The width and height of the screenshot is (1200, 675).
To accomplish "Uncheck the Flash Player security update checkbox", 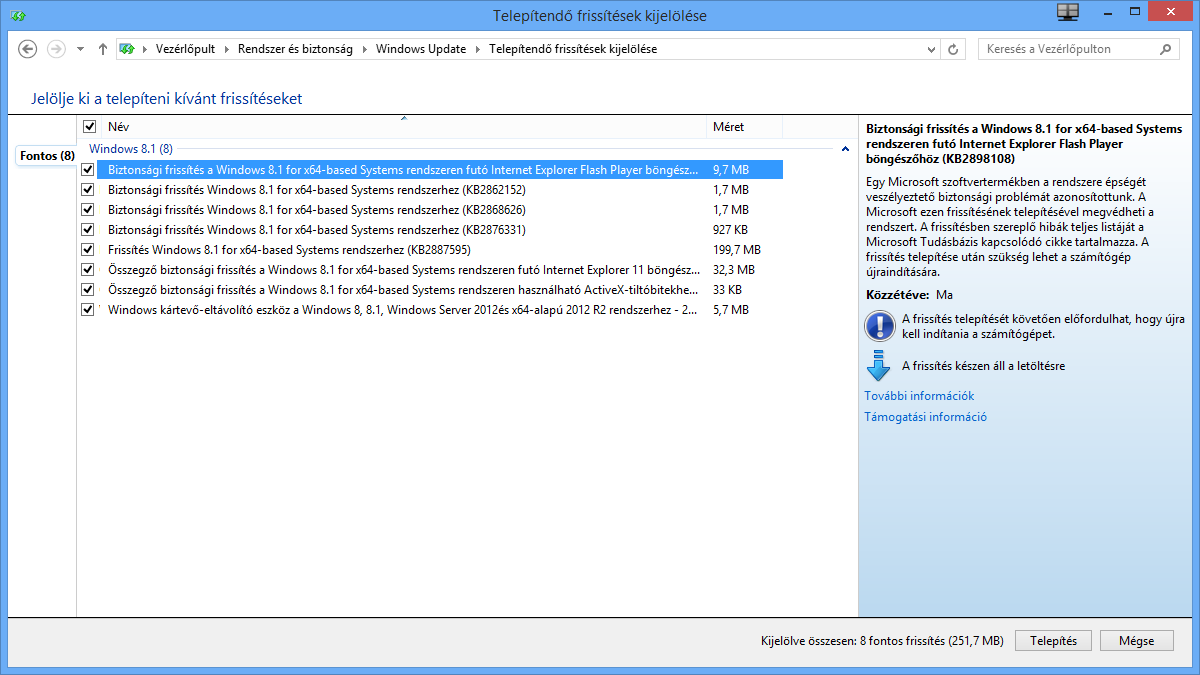I will click(88, 170).
